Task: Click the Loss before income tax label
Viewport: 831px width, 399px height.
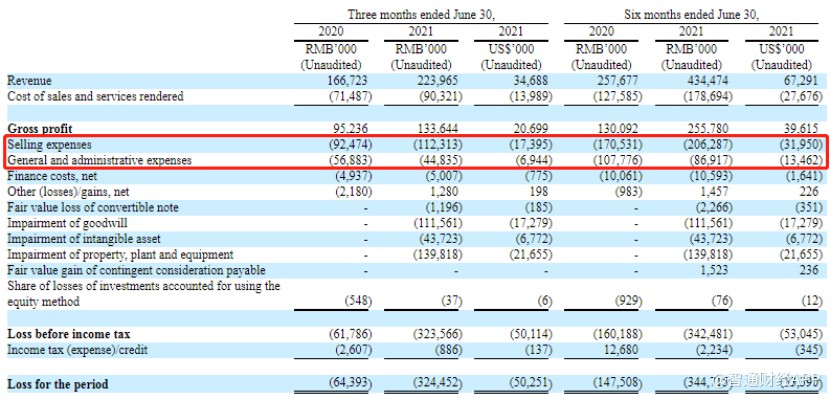Action: [68, 334]
